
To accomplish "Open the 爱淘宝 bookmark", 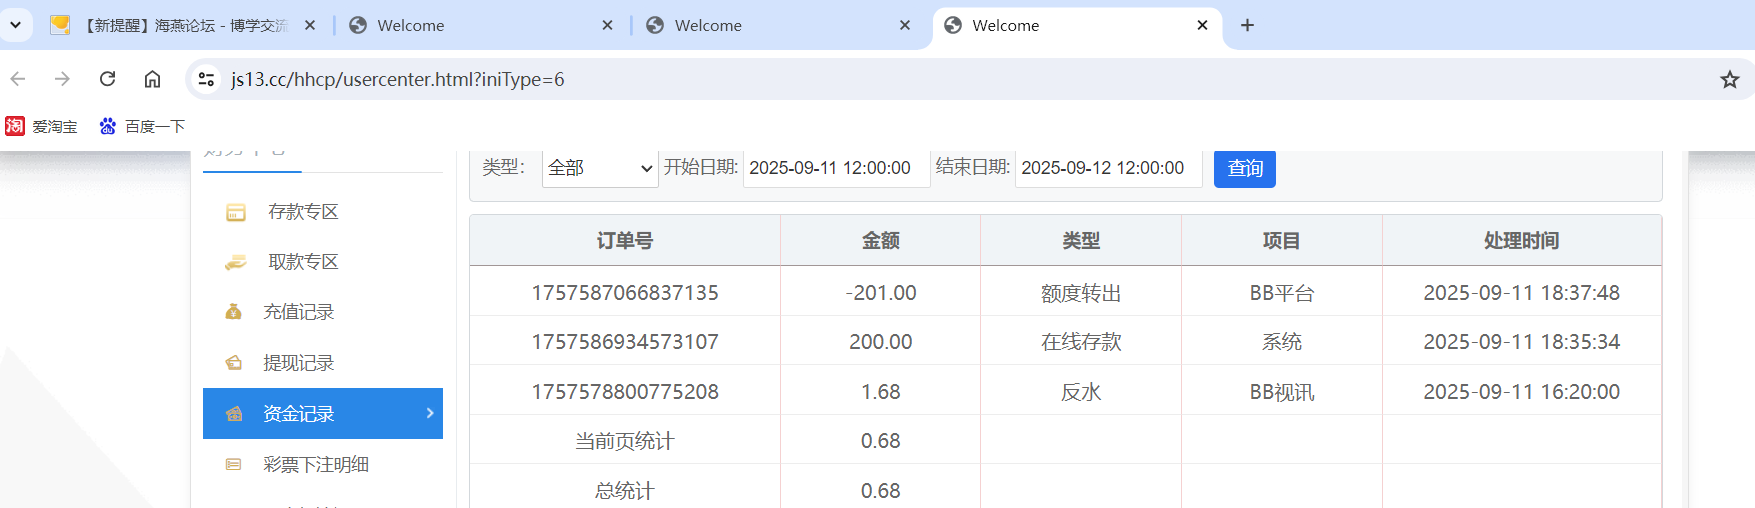I will [x=42, y=126].
